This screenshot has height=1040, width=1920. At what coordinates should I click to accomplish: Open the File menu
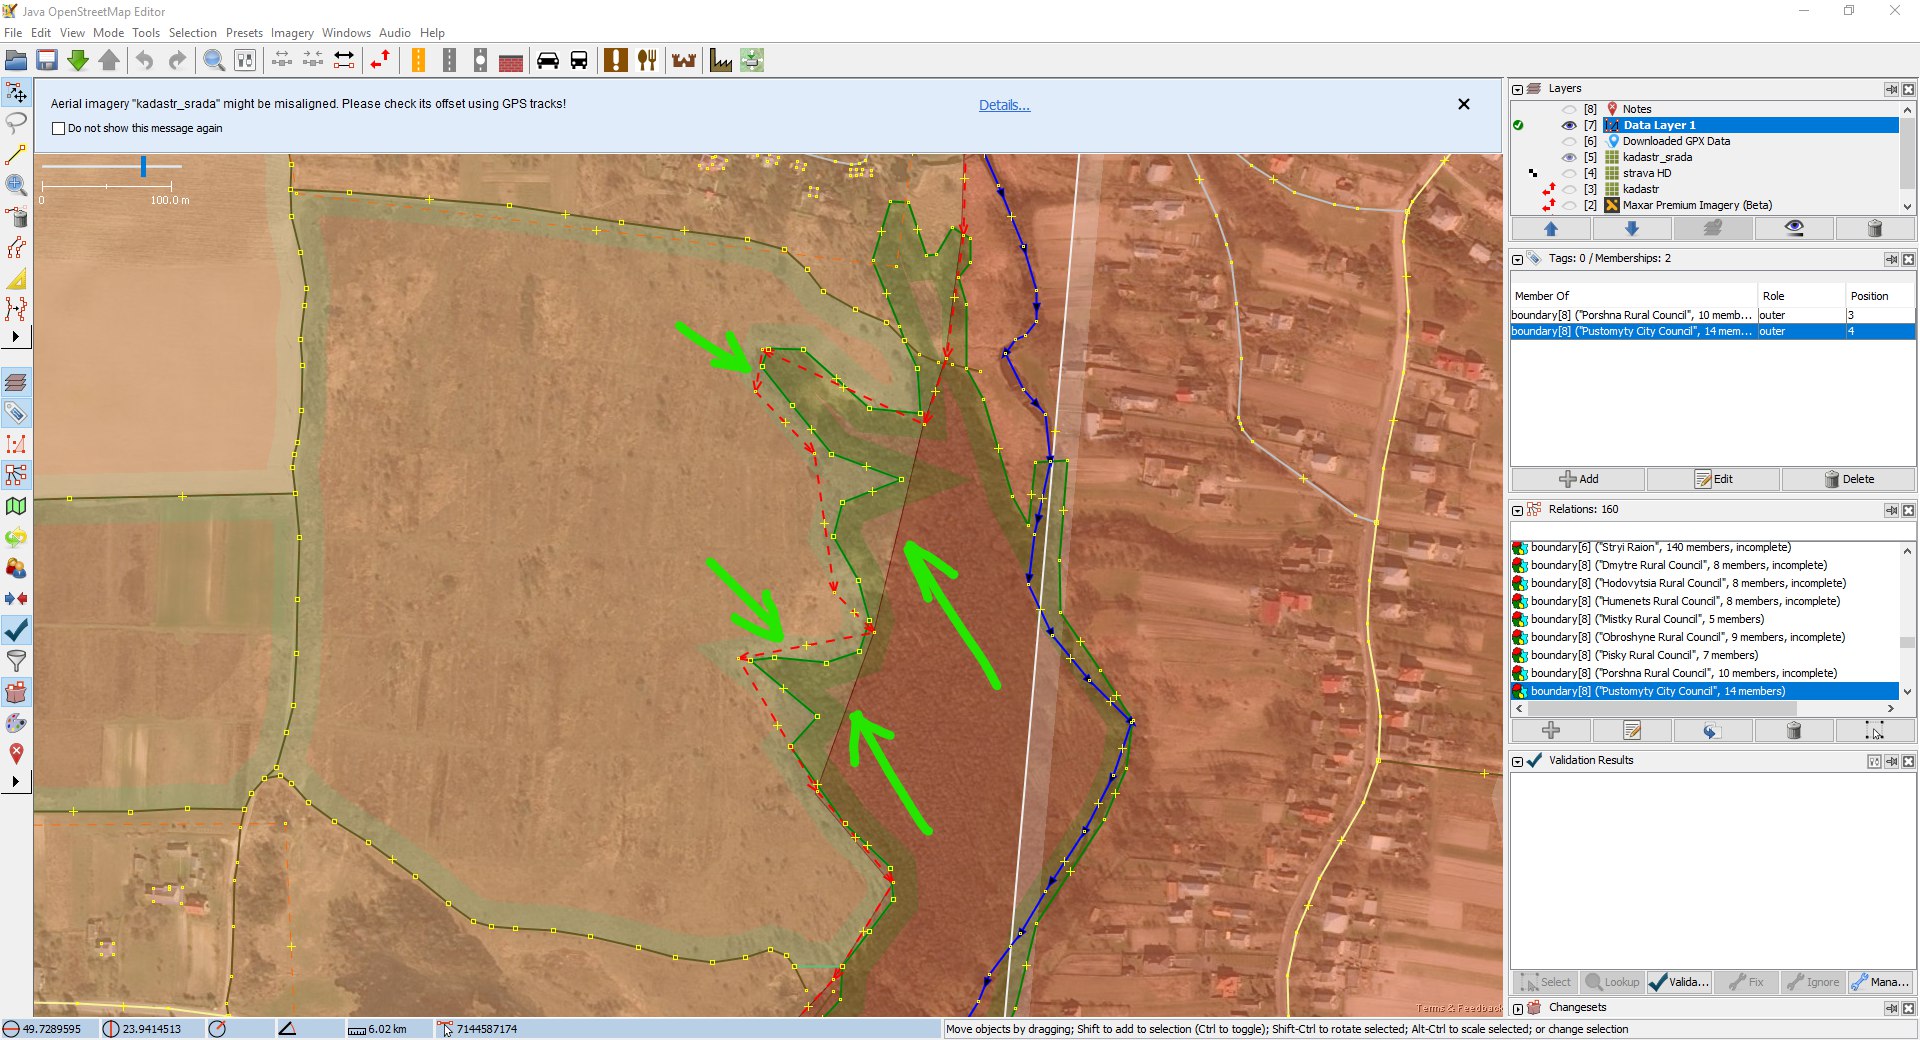(x=13, y=33)
